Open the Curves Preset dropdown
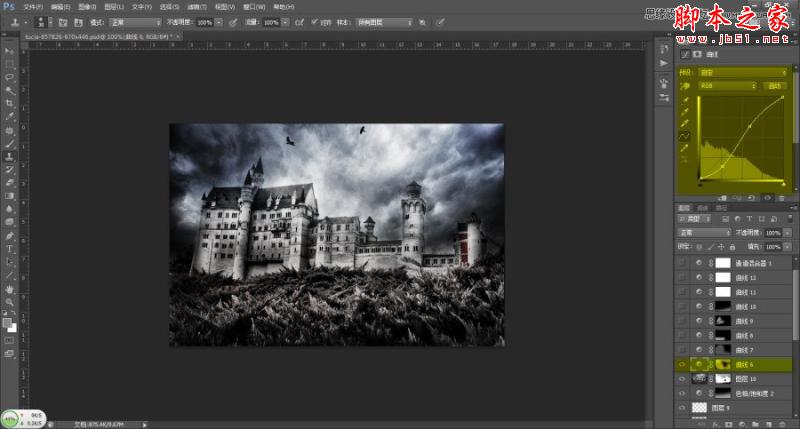This screenshot has width=800, height=429. (x=742, y=73)
